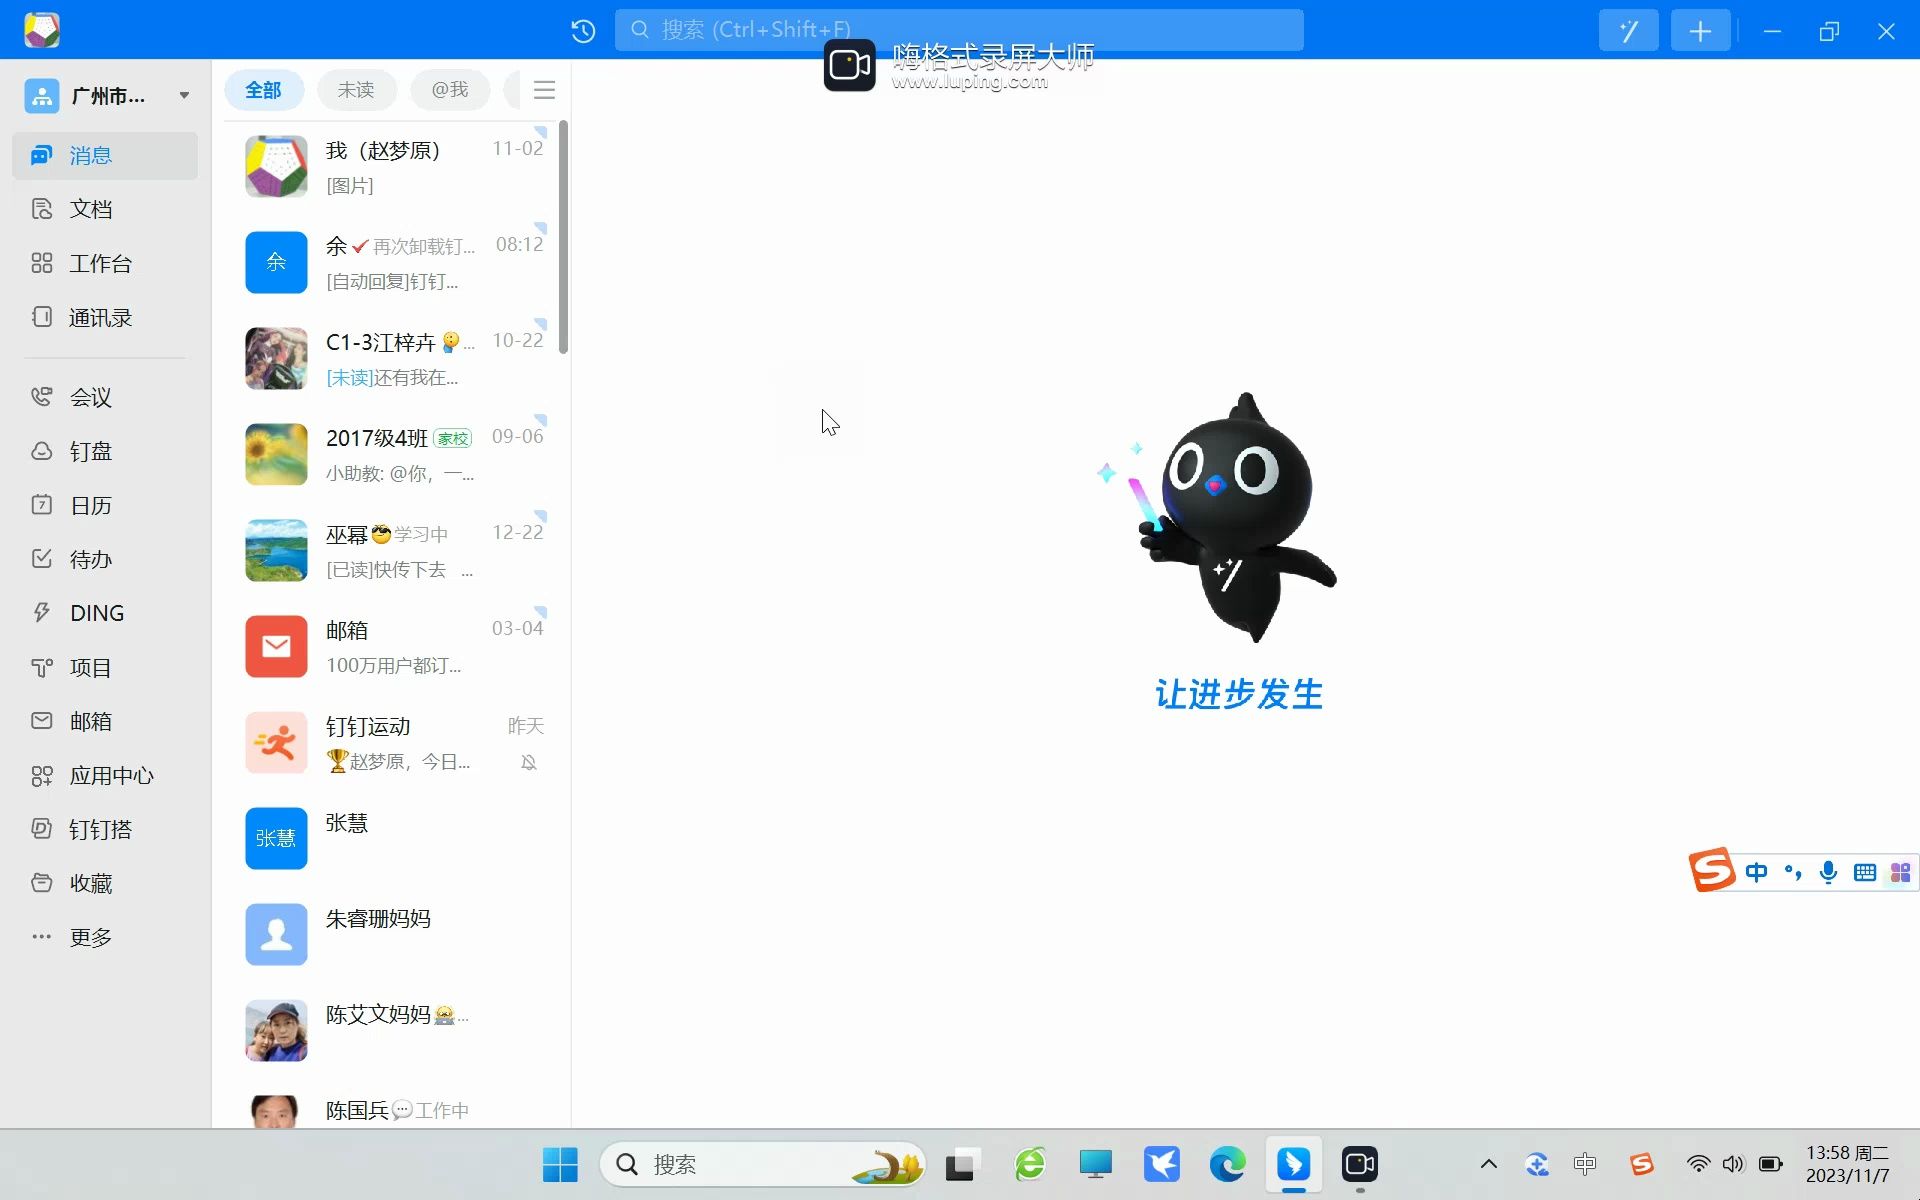Viewport: 1920px width, 1200px height.
Task: Open the 巫幂 conversation
Action: [x=393, y=551]
